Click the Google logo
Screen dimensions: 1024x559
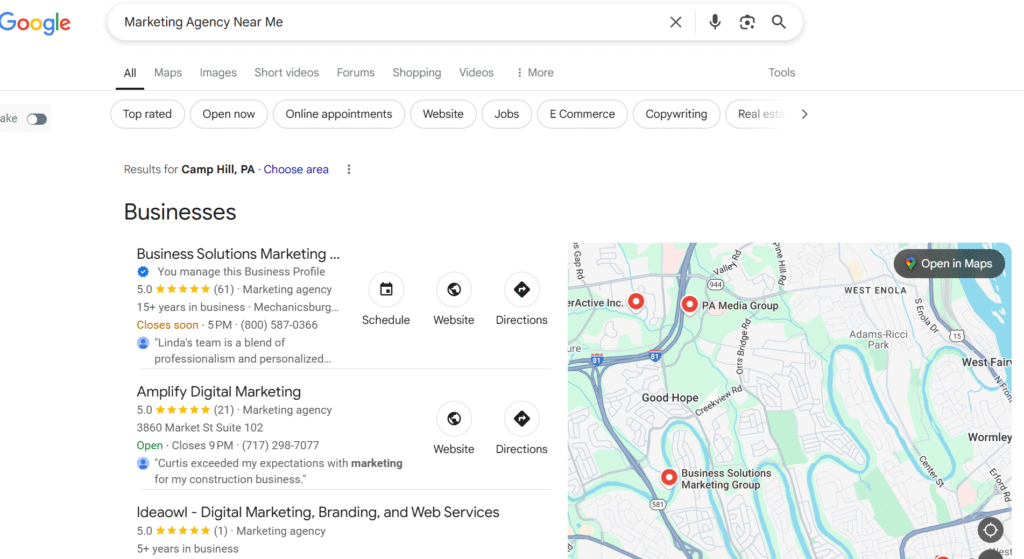(35, 23)
